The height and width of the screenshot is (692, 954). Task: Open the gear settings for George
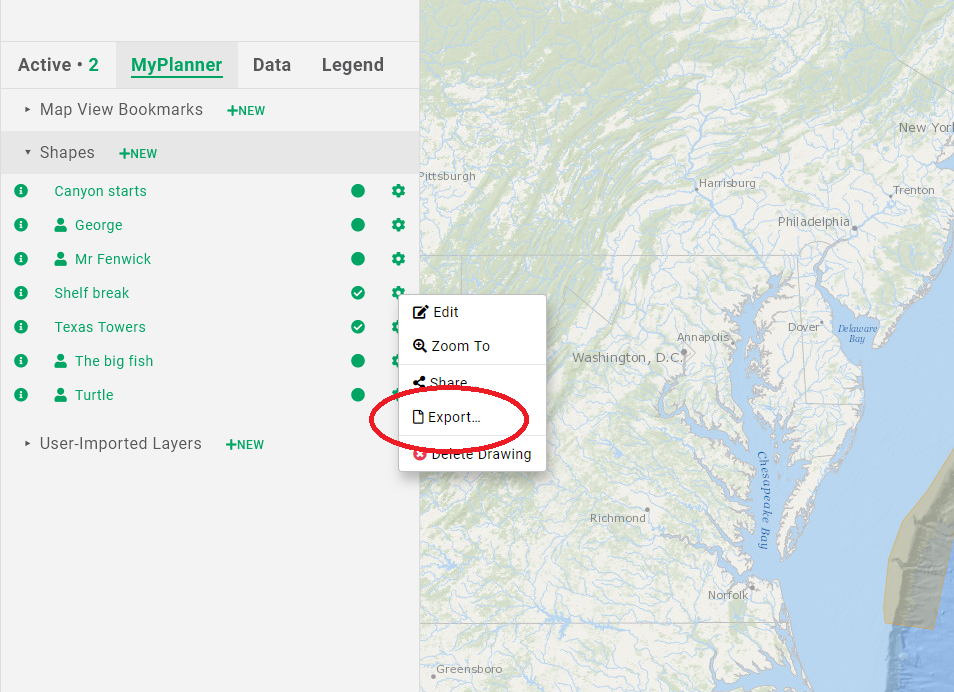tap(398, 225)
